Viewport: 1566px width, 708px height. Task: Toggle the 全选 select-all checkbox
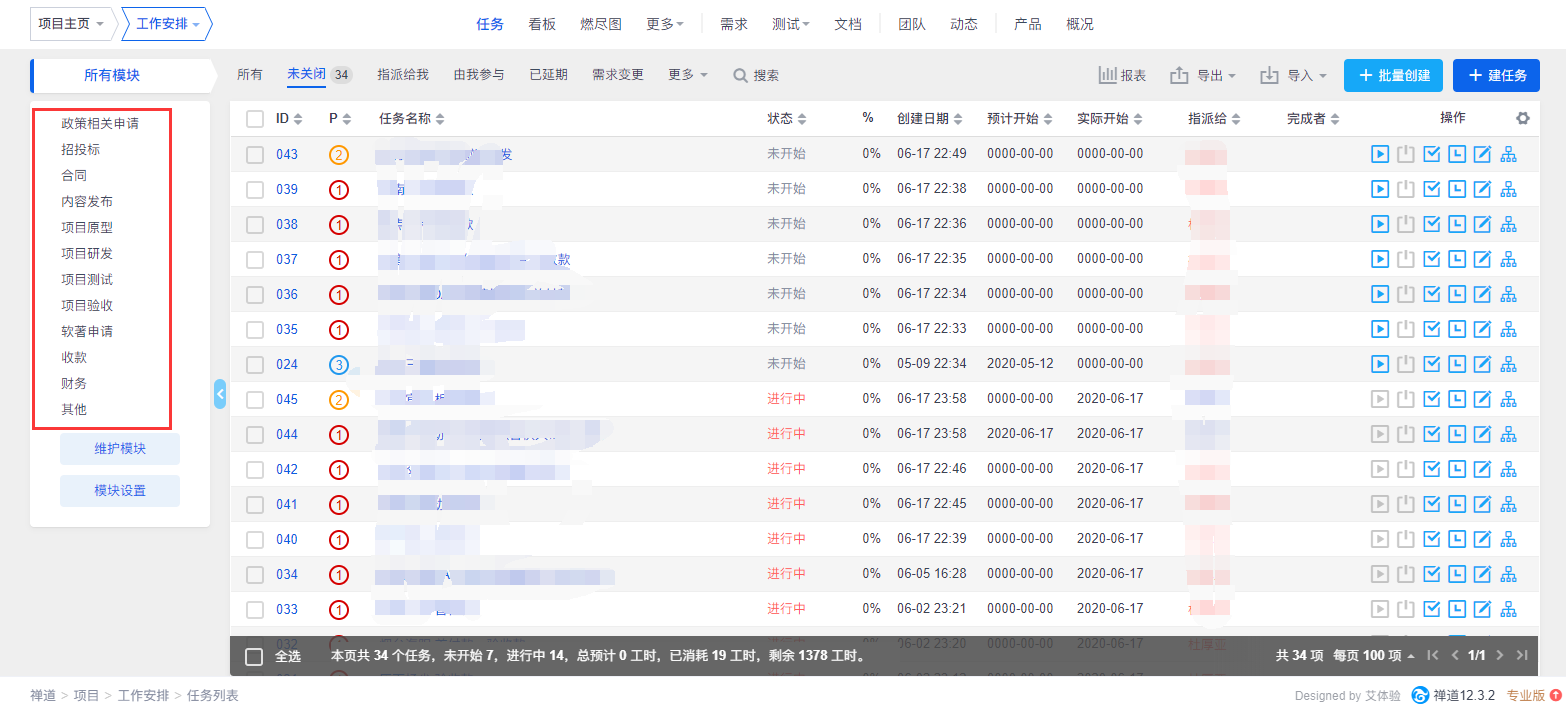255,656
